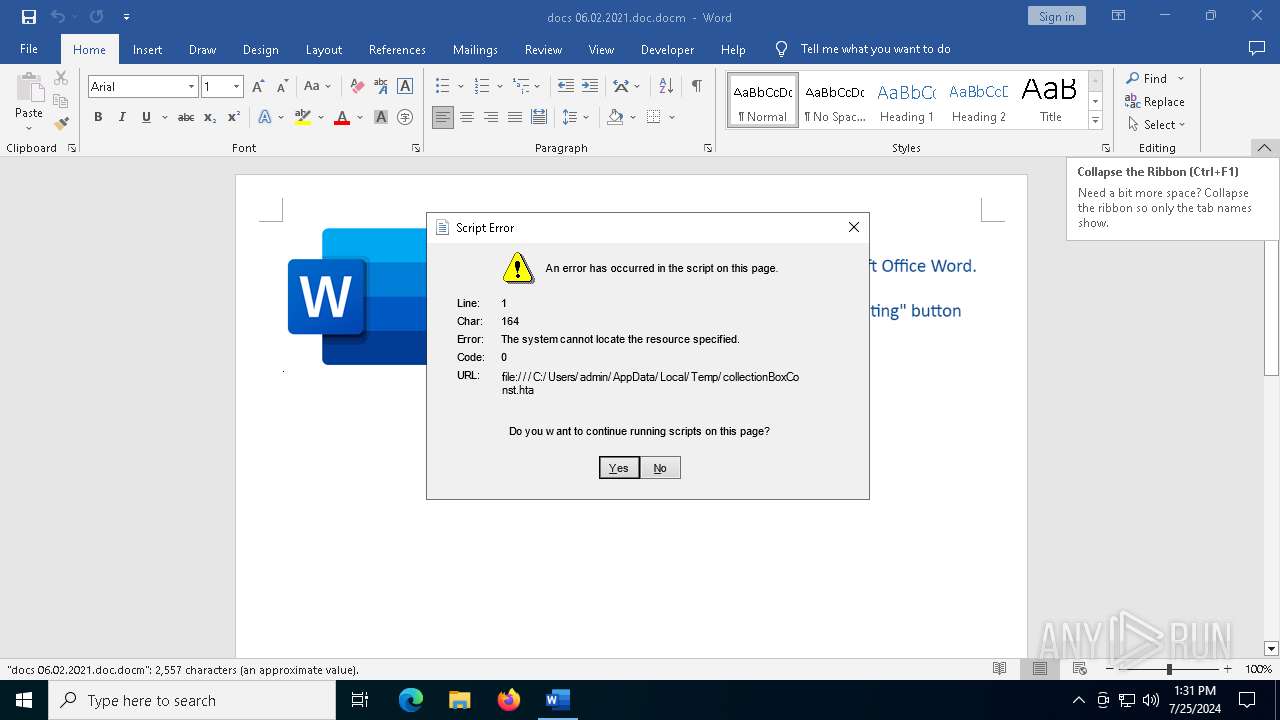This screenshot has height=720, width=1280.
Task: Open the Comments speech bubble icon
Action: pyautogui.click(x=1257, y=48)
